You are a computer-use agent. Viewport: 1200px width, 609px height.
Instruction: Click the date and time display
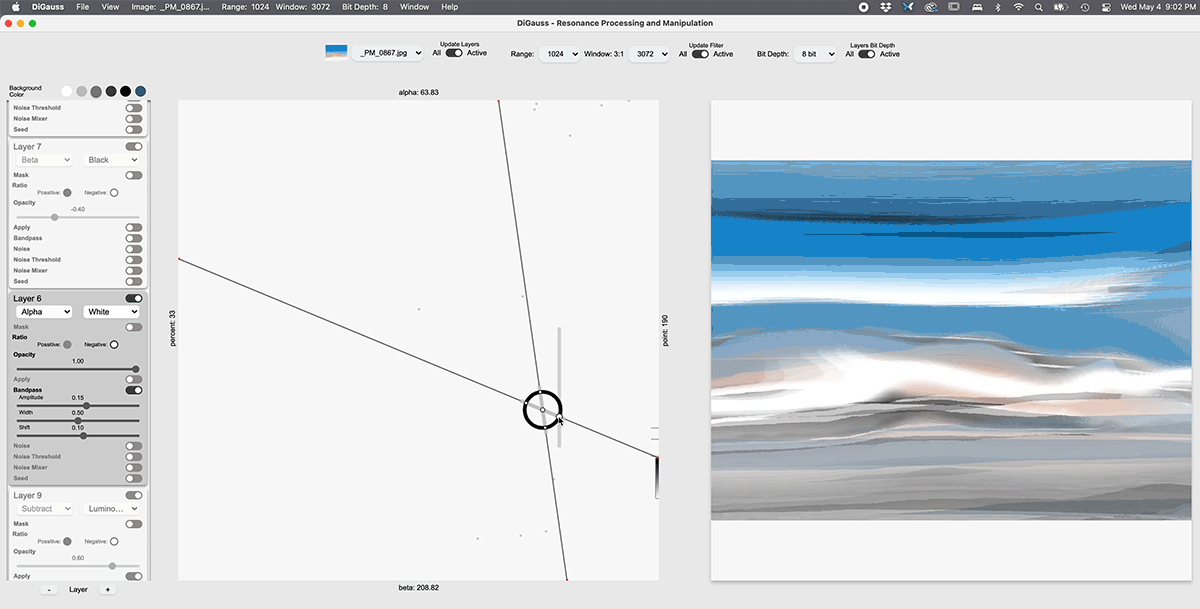1158,7
